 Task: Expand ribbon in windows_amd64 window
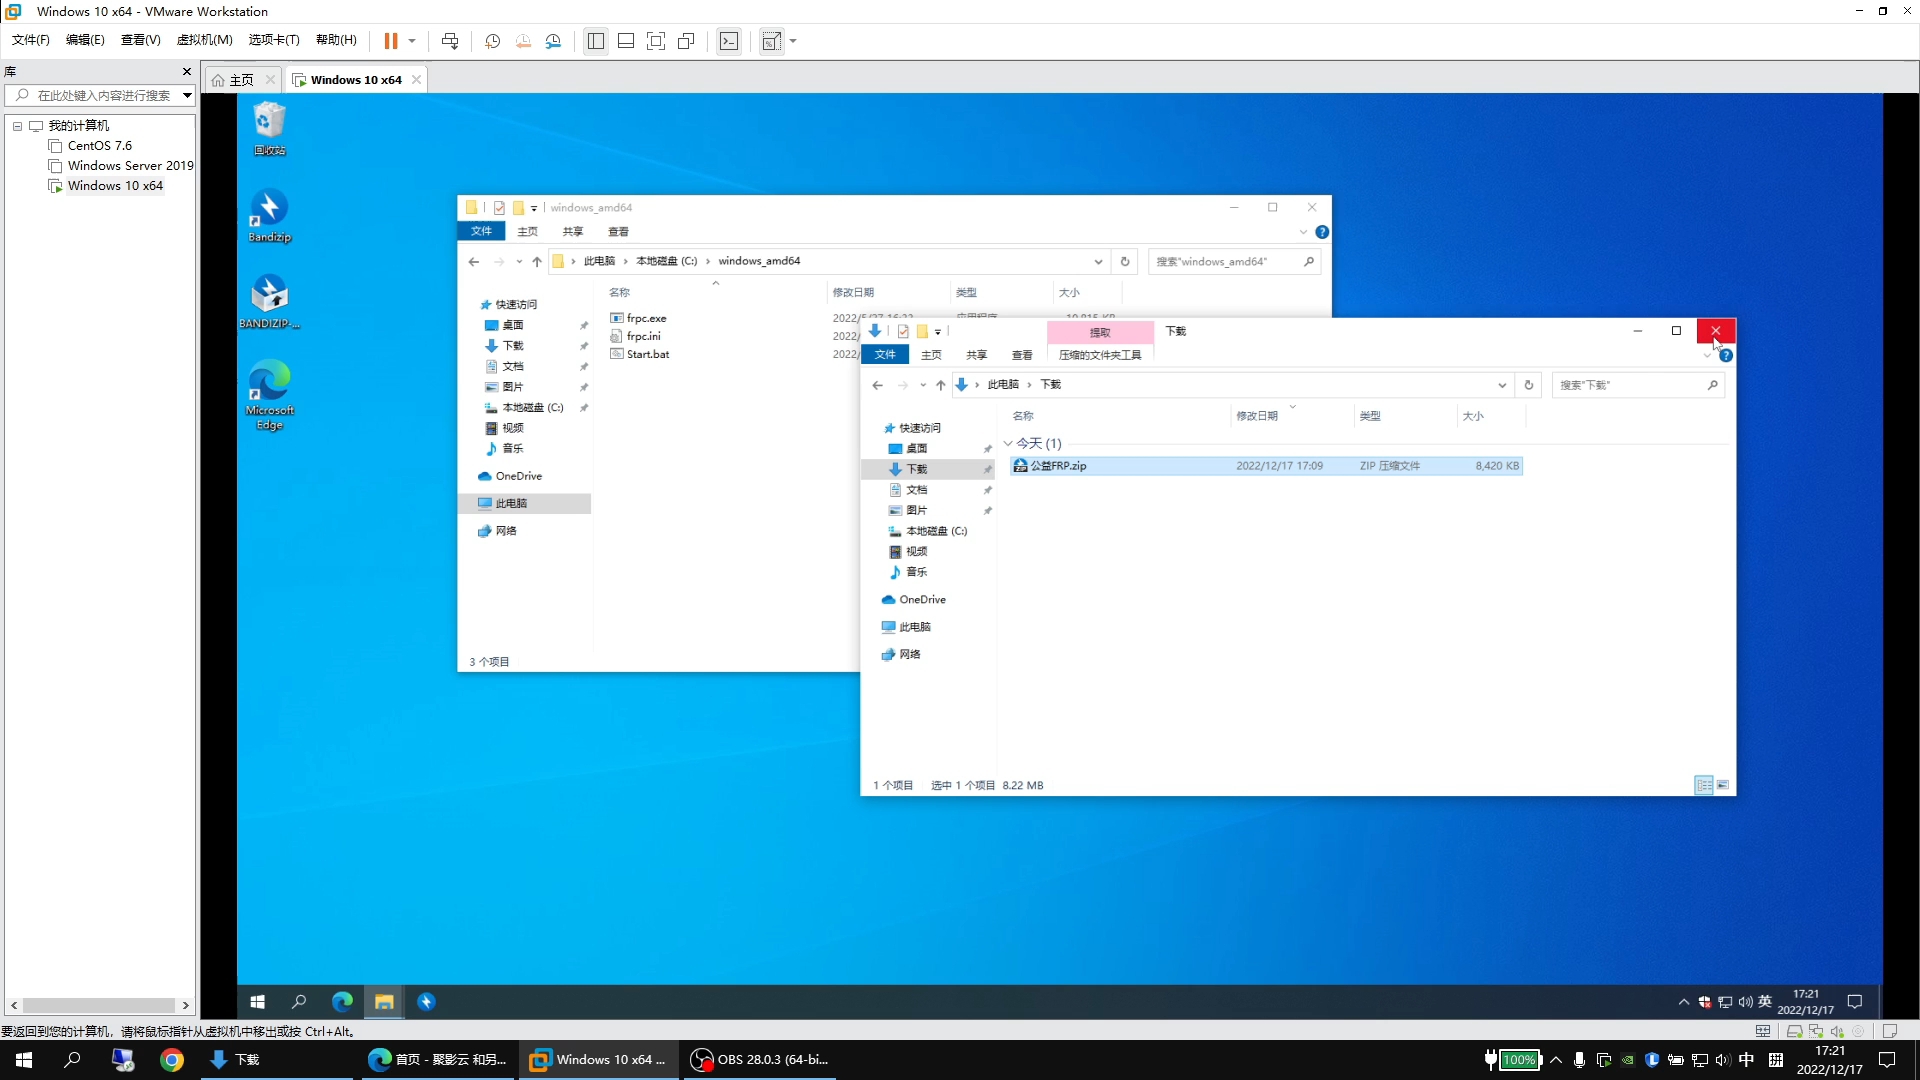click(x=1303, y=232)
